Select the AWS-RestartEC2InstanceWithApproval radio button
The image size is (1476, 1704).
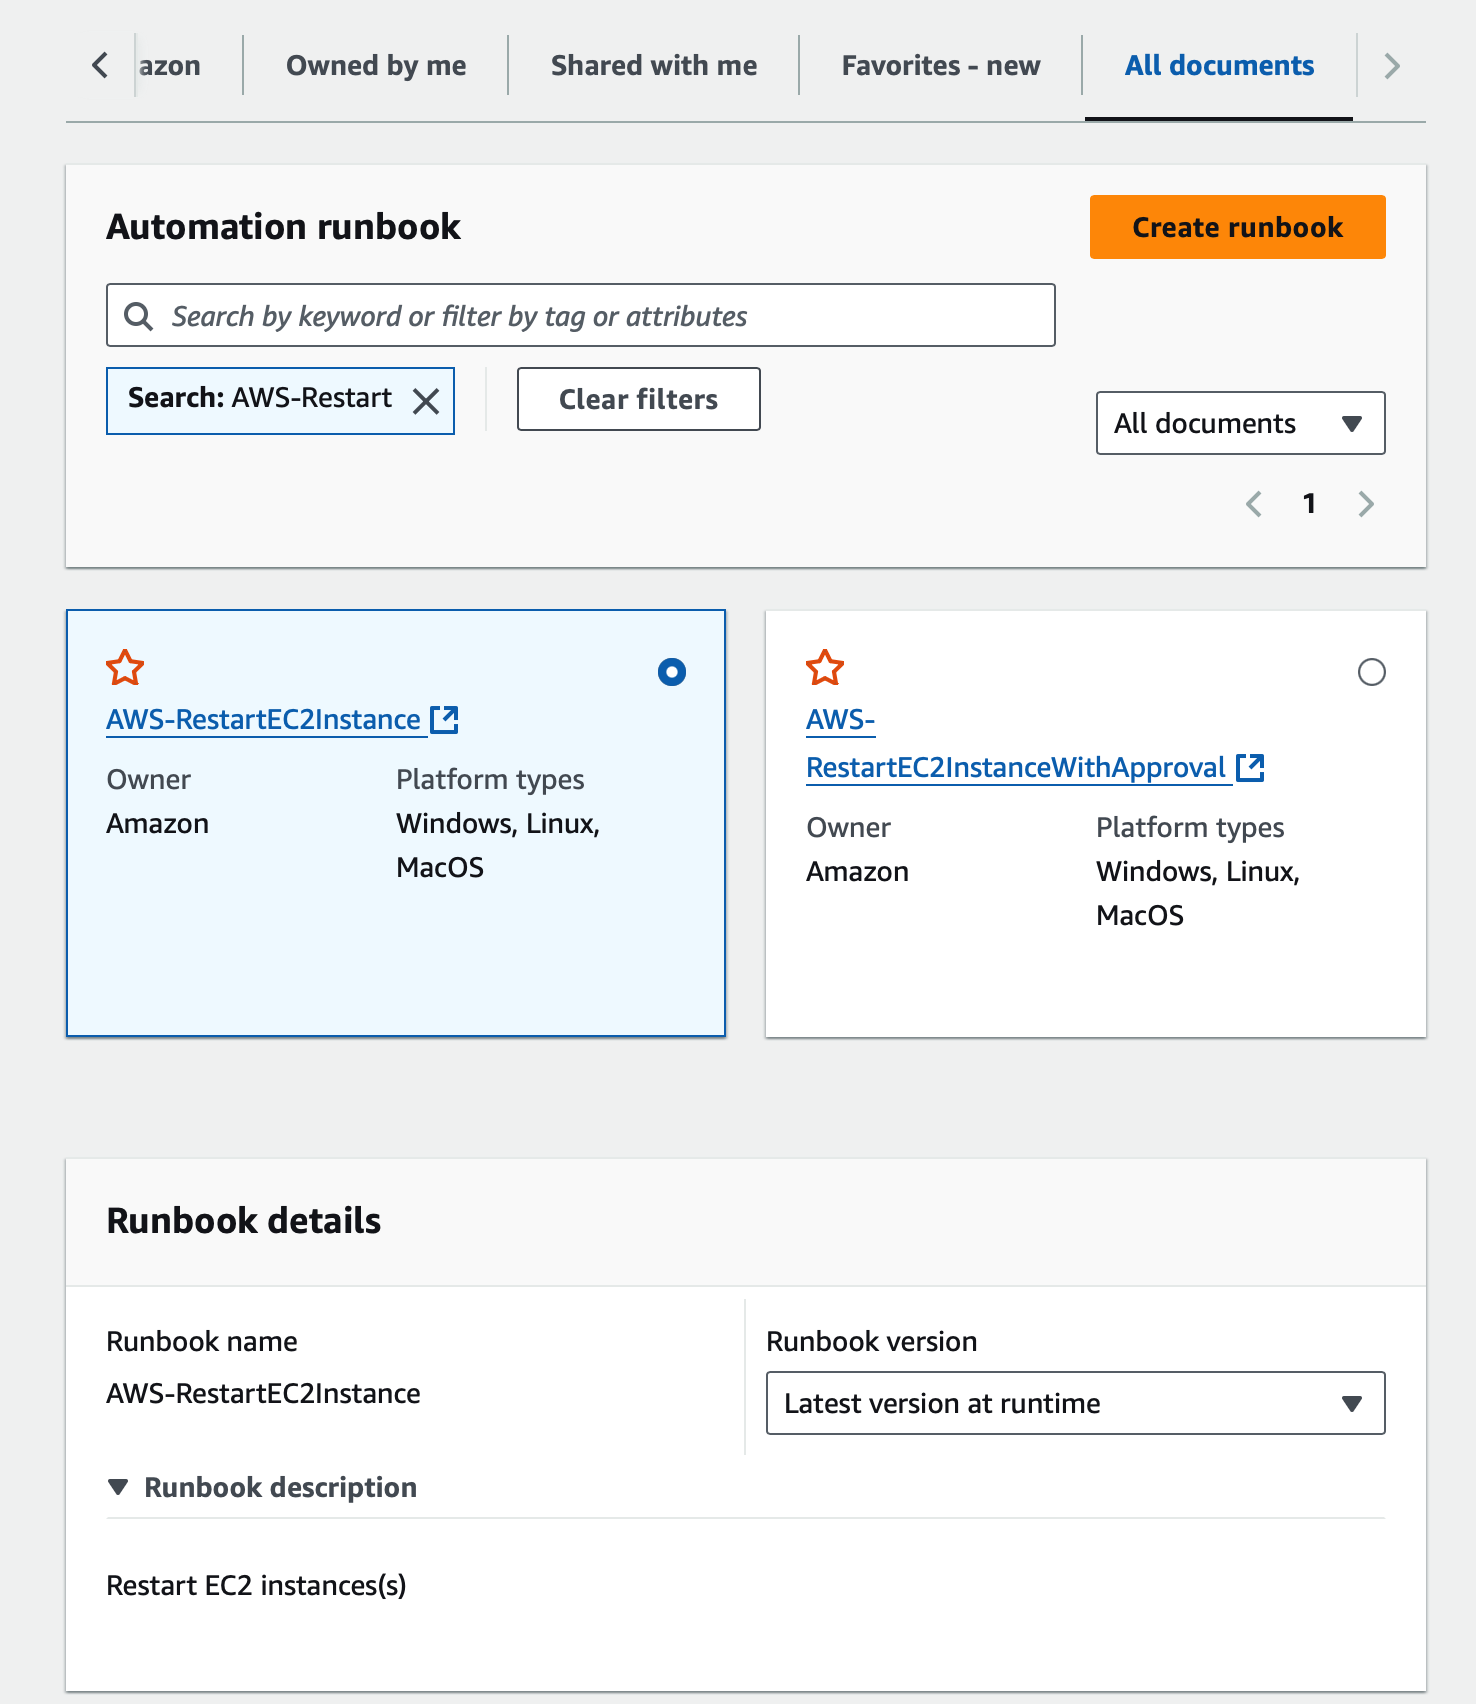(1372, 672)
